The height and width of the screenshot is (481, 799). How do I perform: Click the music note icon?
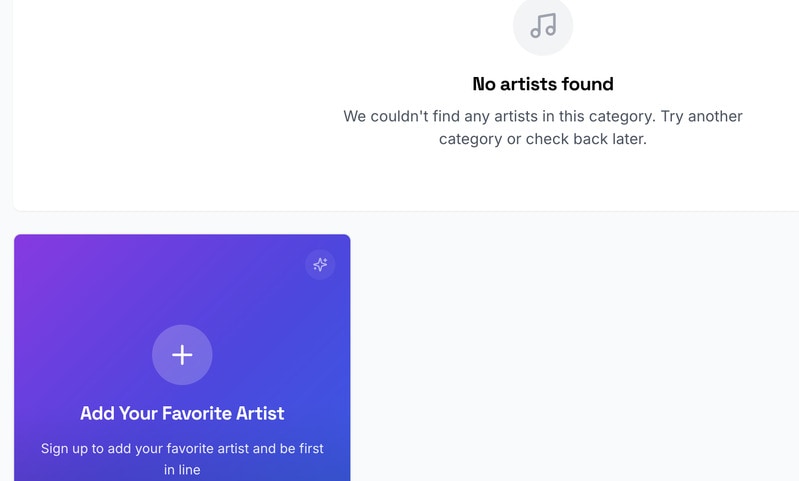543,25
